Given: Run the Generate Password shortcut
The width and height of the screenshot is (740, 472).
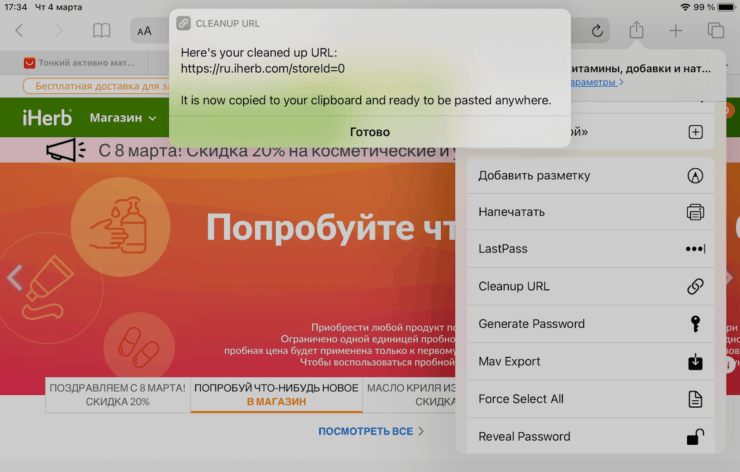Looking at the screenshot, I should click(590, 324).
